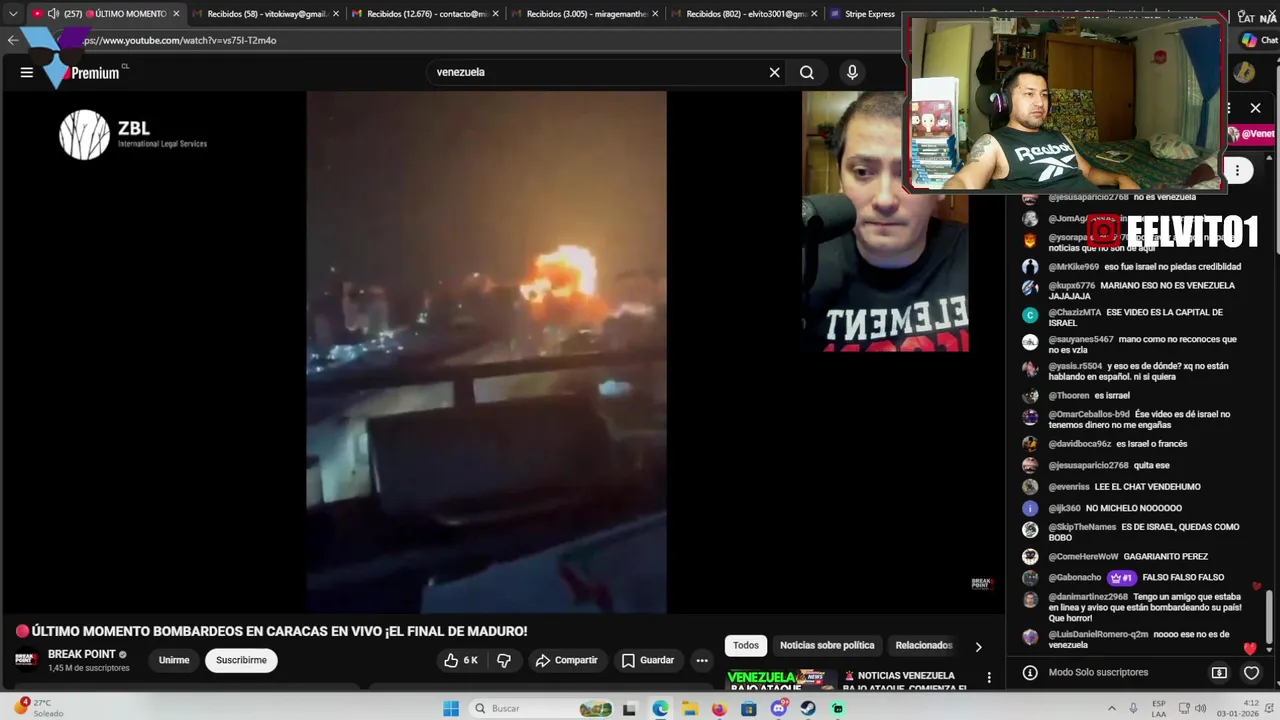This screenshot has height=720, width=1280.
Task: Share the video via Compartir
Action: pos(566,660)
